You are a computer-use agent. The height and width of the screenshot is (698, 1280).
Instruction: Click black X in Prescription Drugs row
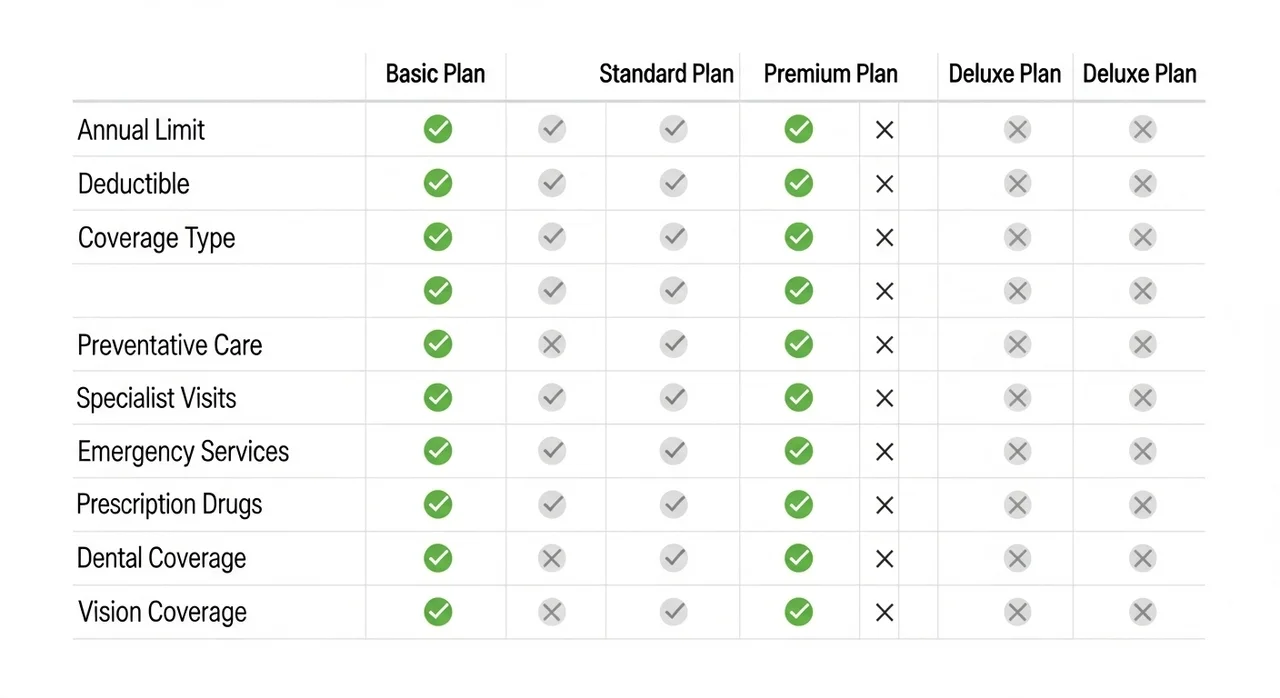(884, 505)
